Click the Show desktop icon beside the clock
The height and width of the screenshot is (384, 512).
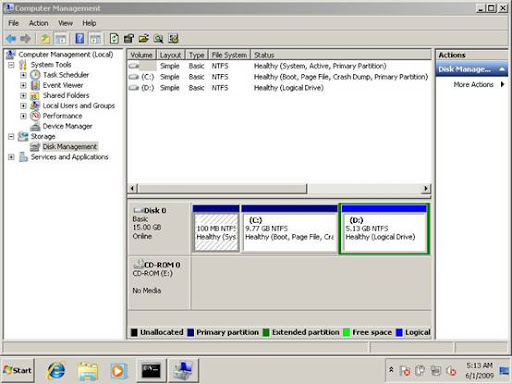tap(504, 370)
